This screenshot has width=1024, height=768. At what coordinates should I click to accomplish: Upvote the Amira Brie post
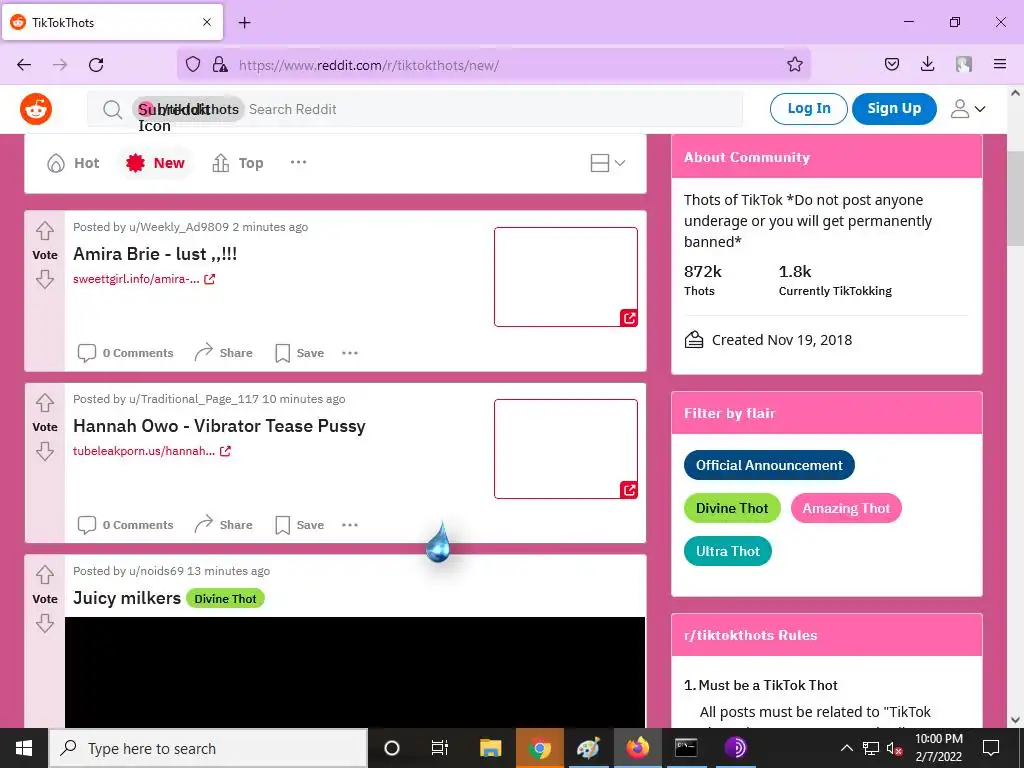click(44, 231)
